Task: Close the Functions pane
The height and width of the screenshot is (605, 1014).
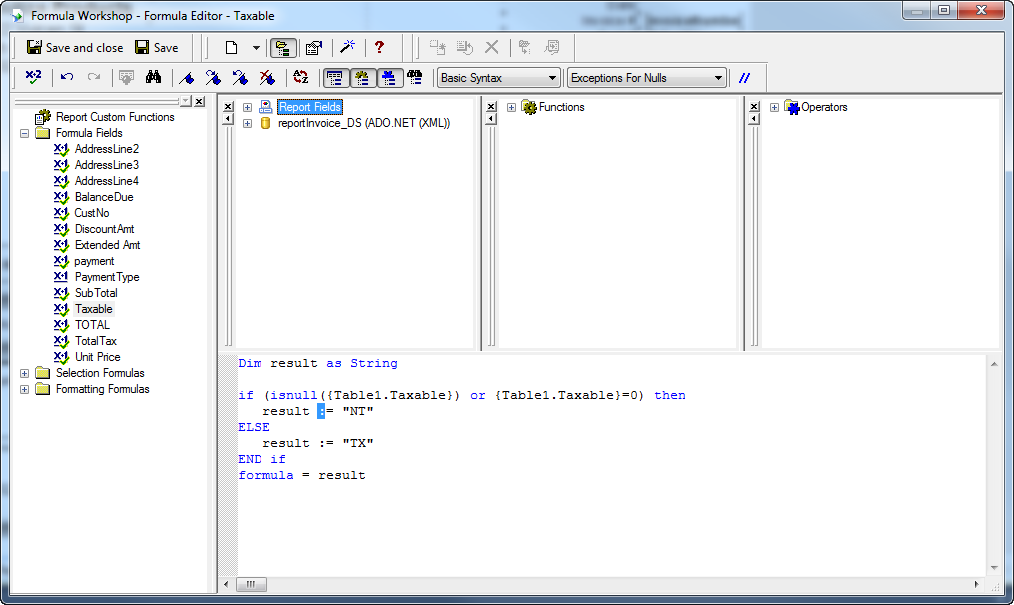Action: [x=491, y=107]
